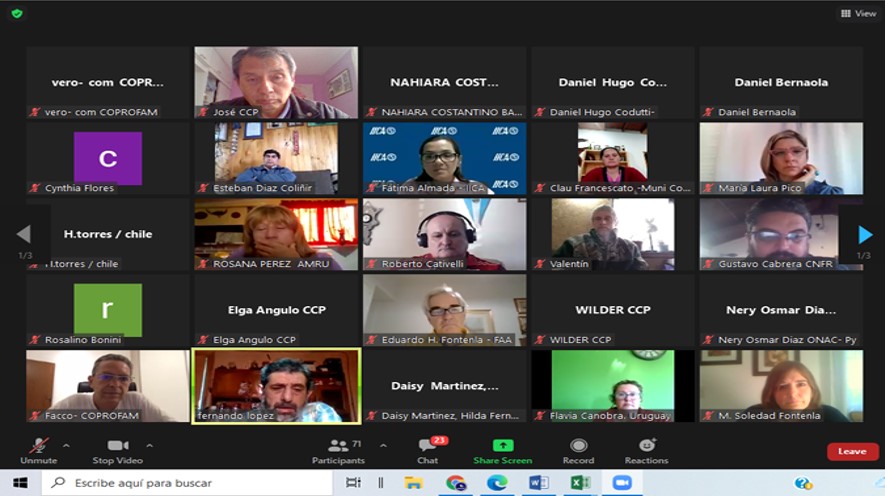This screenshot has width=885, height=496.
Task: Open the Windows Start menu
Action: point(19,483)
